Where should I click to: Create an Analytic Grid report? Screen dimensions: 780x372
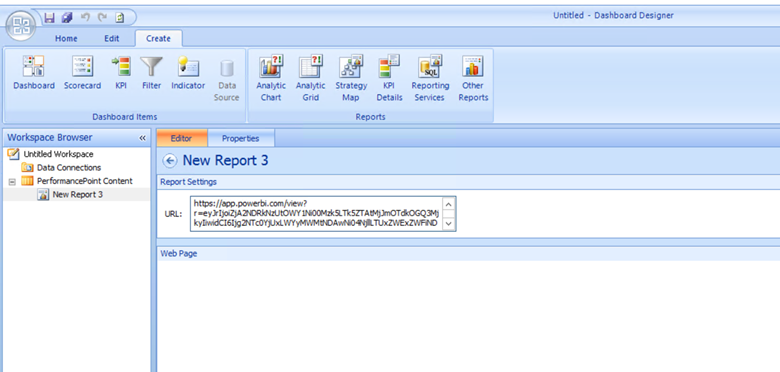(x=310, y=79)
